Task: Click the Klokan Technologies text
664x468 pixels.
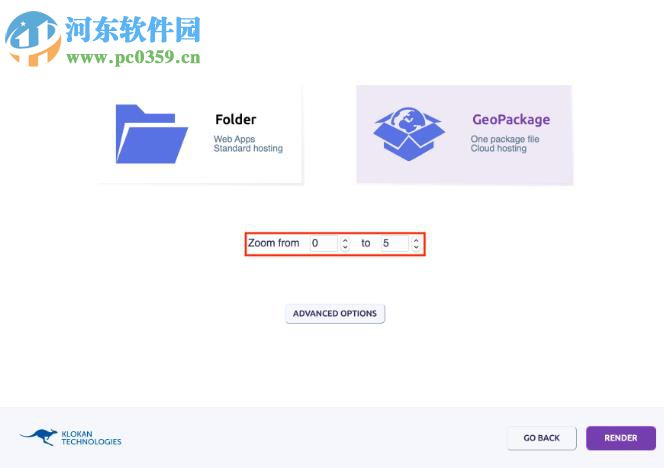Action: coord(91,438)
